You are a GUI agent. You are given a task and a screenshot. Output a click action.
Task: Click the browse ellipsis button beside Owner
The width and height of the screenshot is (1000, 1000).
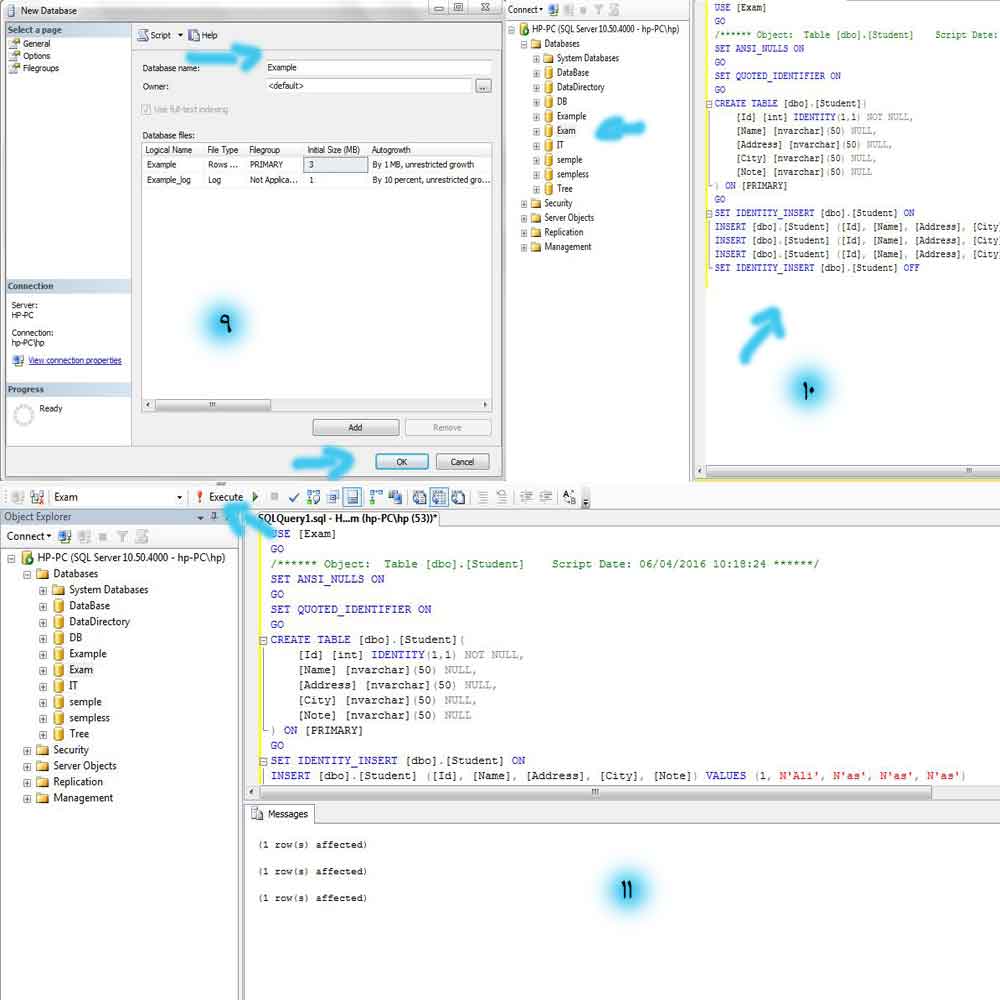[483, 87]
